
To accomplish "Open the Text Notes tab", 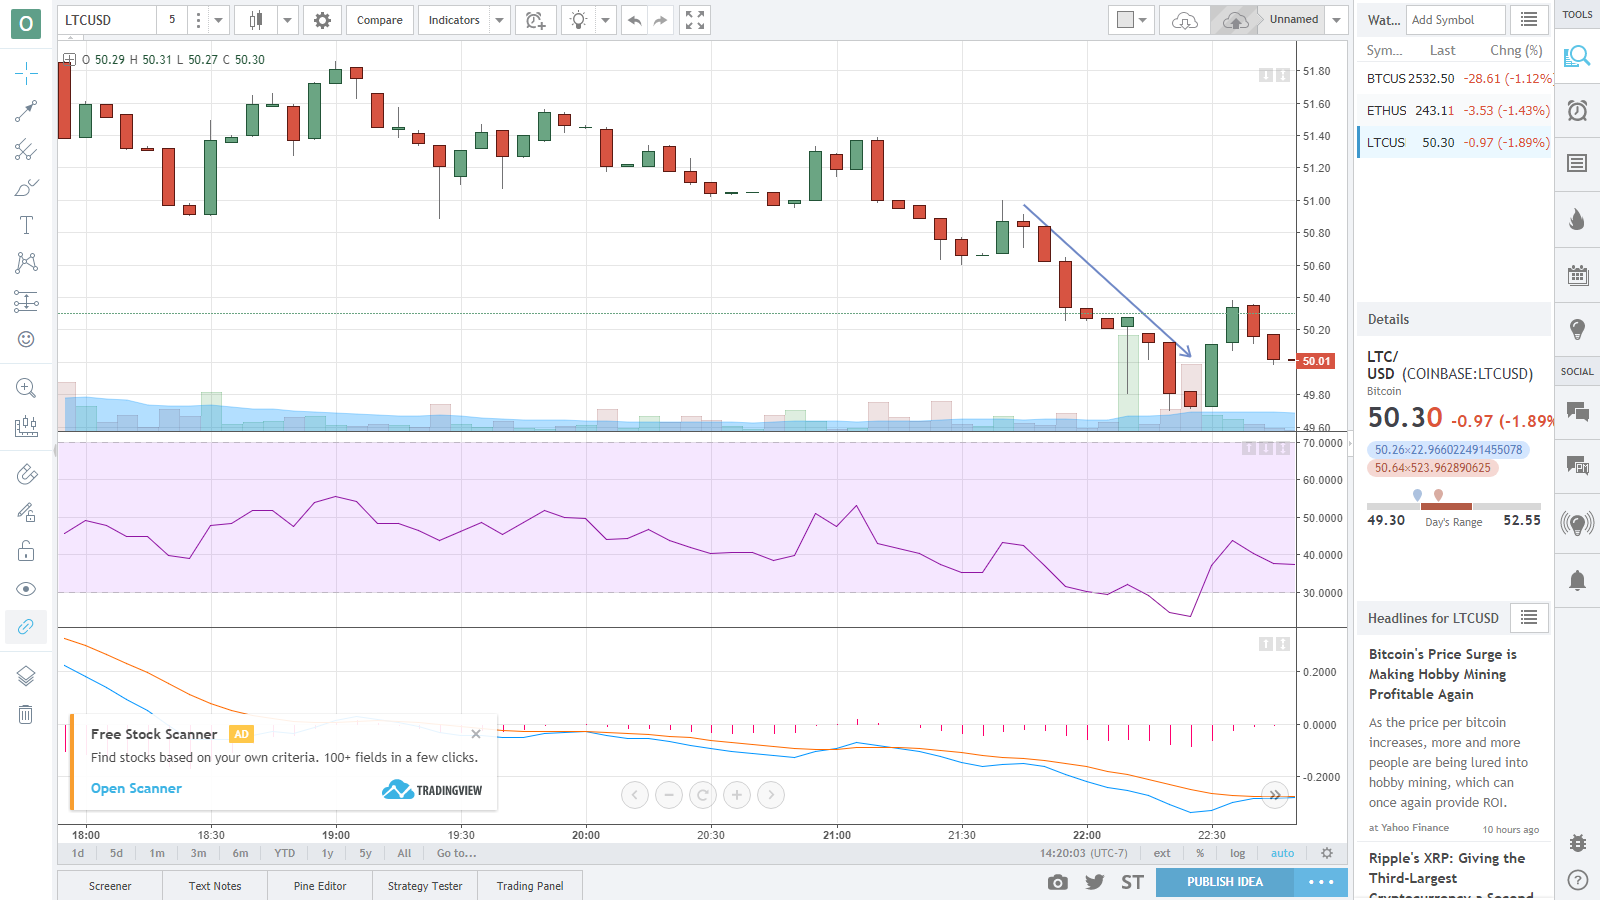I will 215,886.
